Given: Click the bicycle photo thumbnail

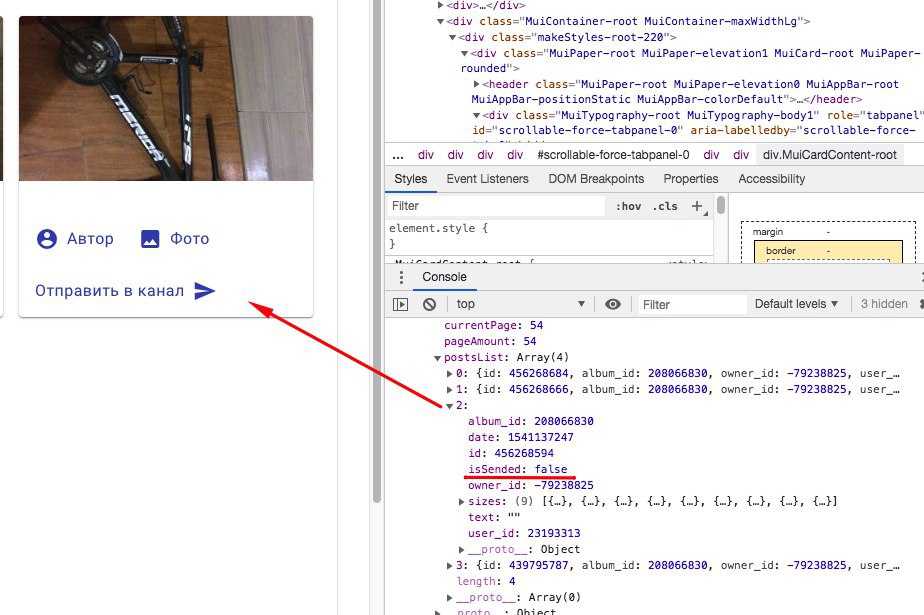Looking at the screenshot, I should coord(166,98).
